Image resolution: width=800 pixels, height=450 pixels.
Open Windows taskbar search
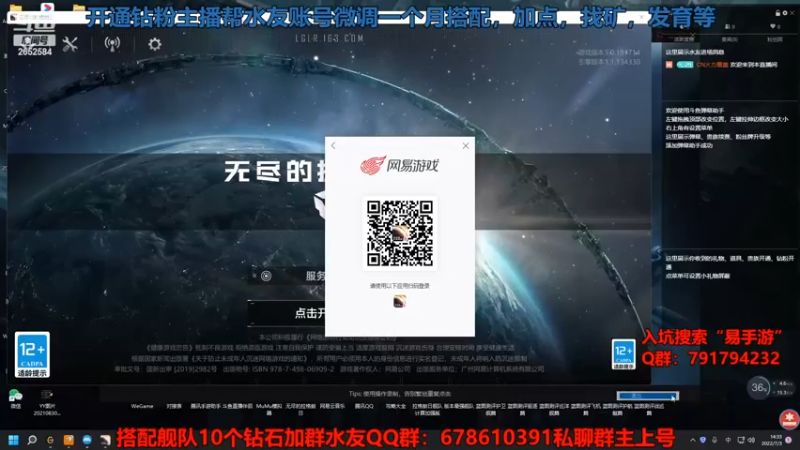32,440
